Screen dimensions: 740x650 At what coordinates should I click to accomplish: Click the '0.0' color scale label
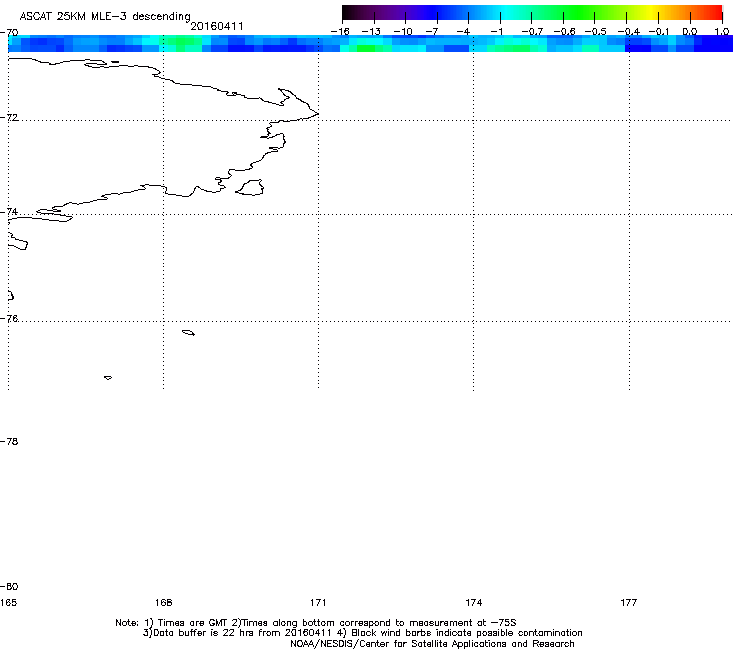point(690,32)
